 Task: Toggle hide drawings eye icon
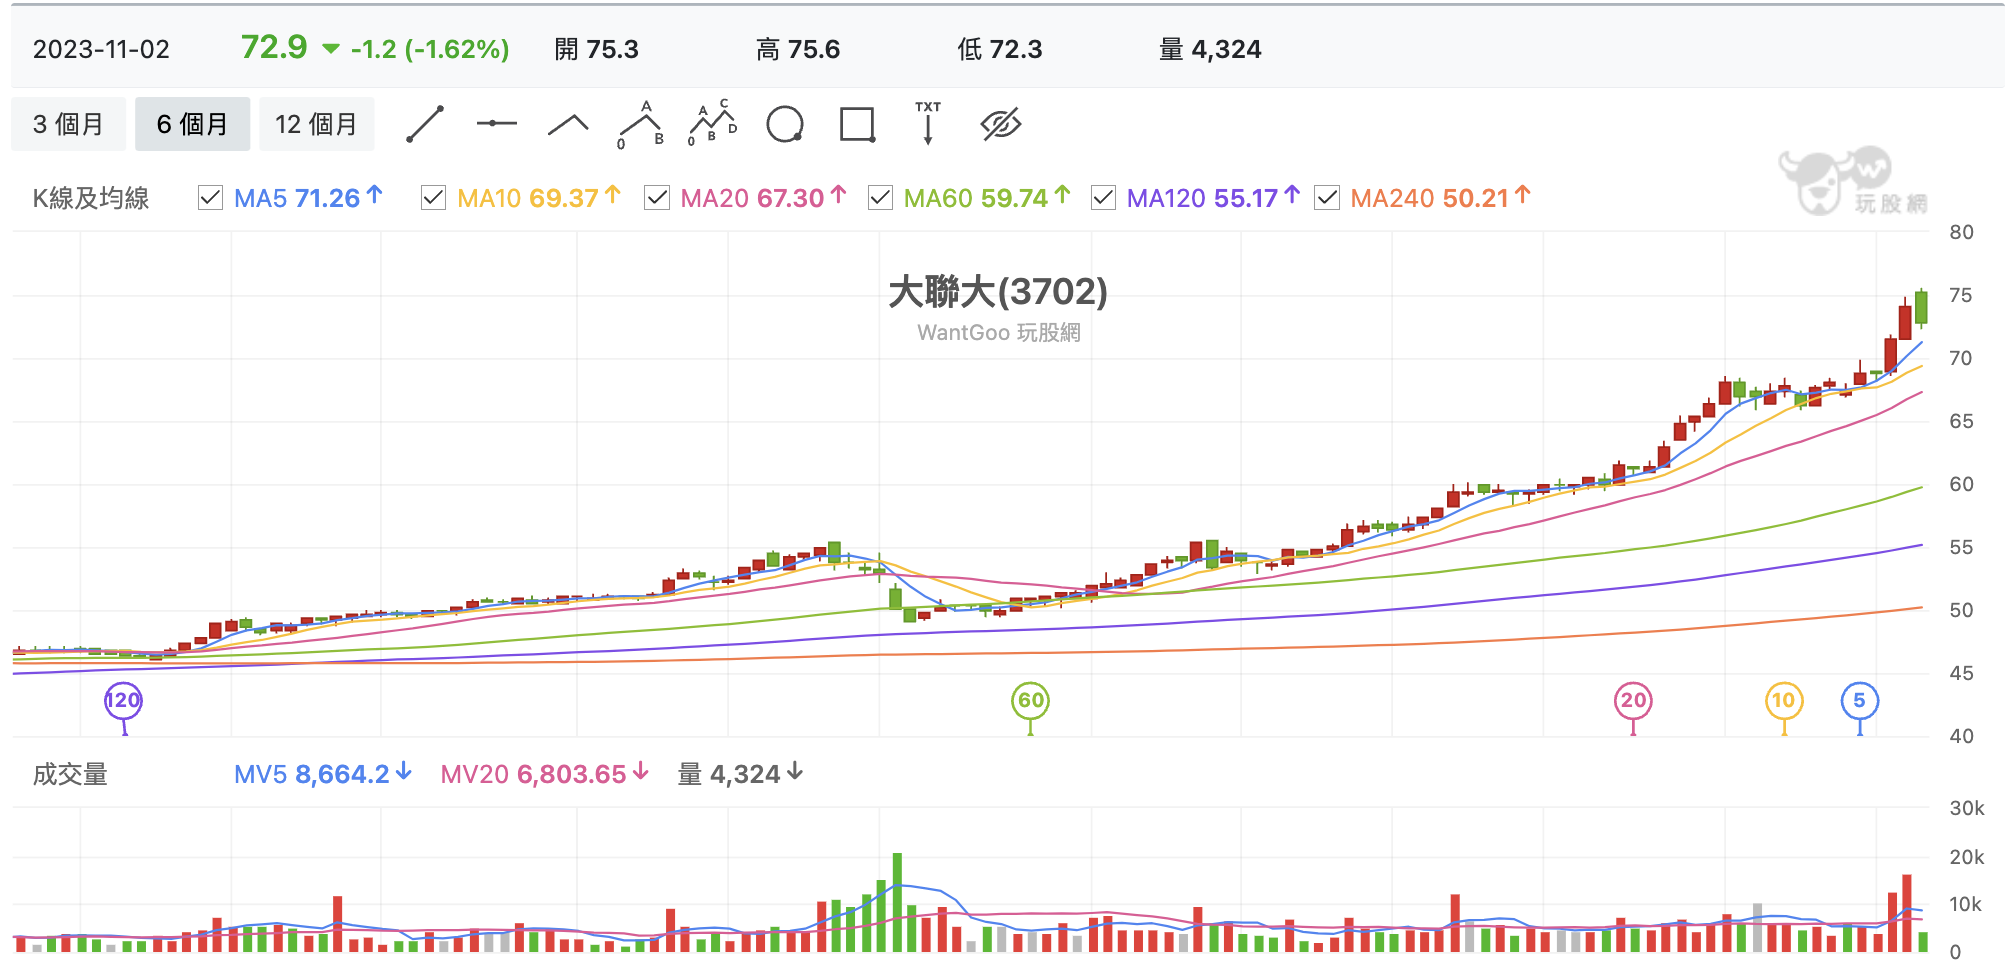pyautogui.click(x=1001, y=124)
